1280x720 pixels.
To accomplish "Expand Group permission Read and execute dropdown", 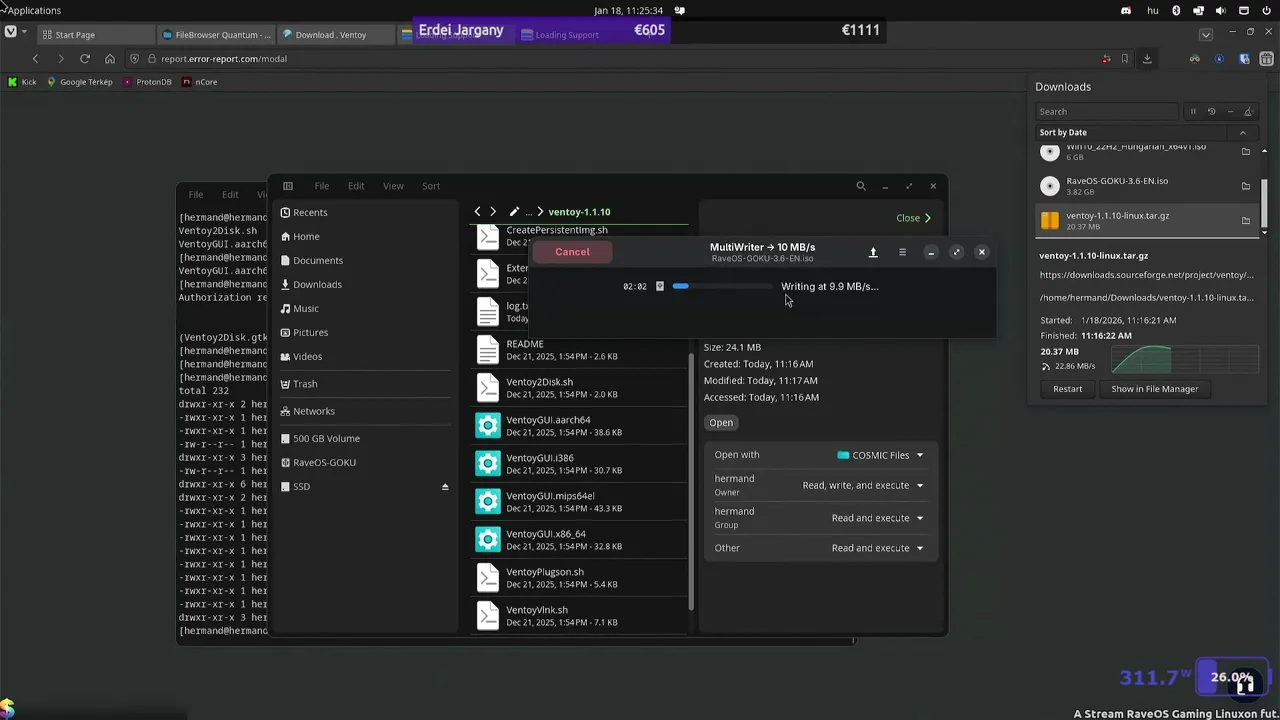I will (x=877, y=518).
